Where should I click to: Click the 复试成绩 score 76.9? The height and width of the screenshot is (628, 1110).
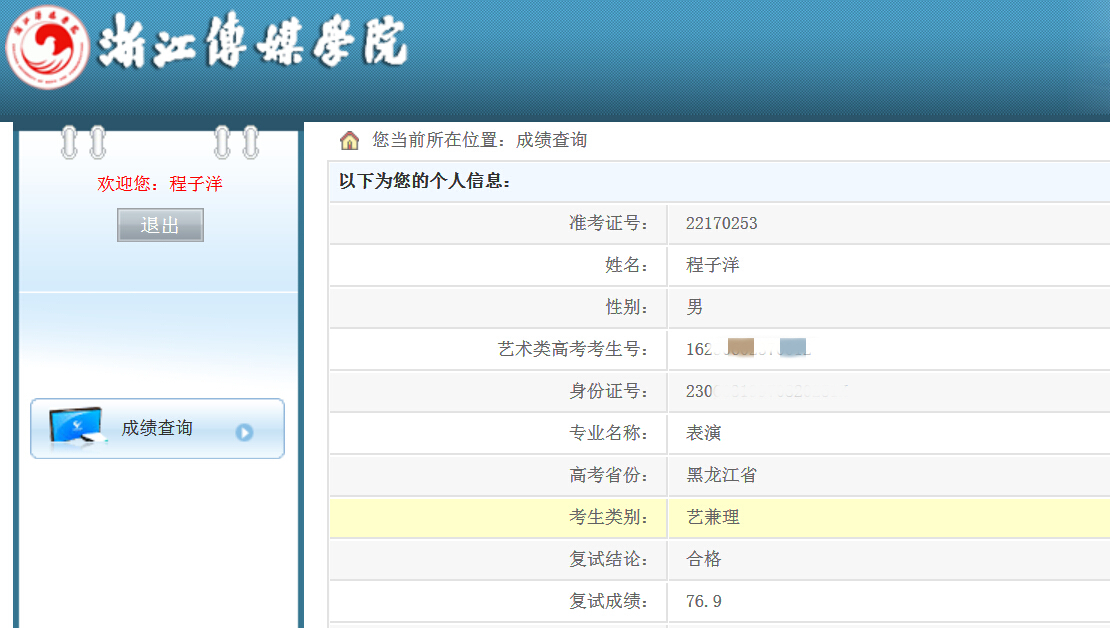pos(703,601)
